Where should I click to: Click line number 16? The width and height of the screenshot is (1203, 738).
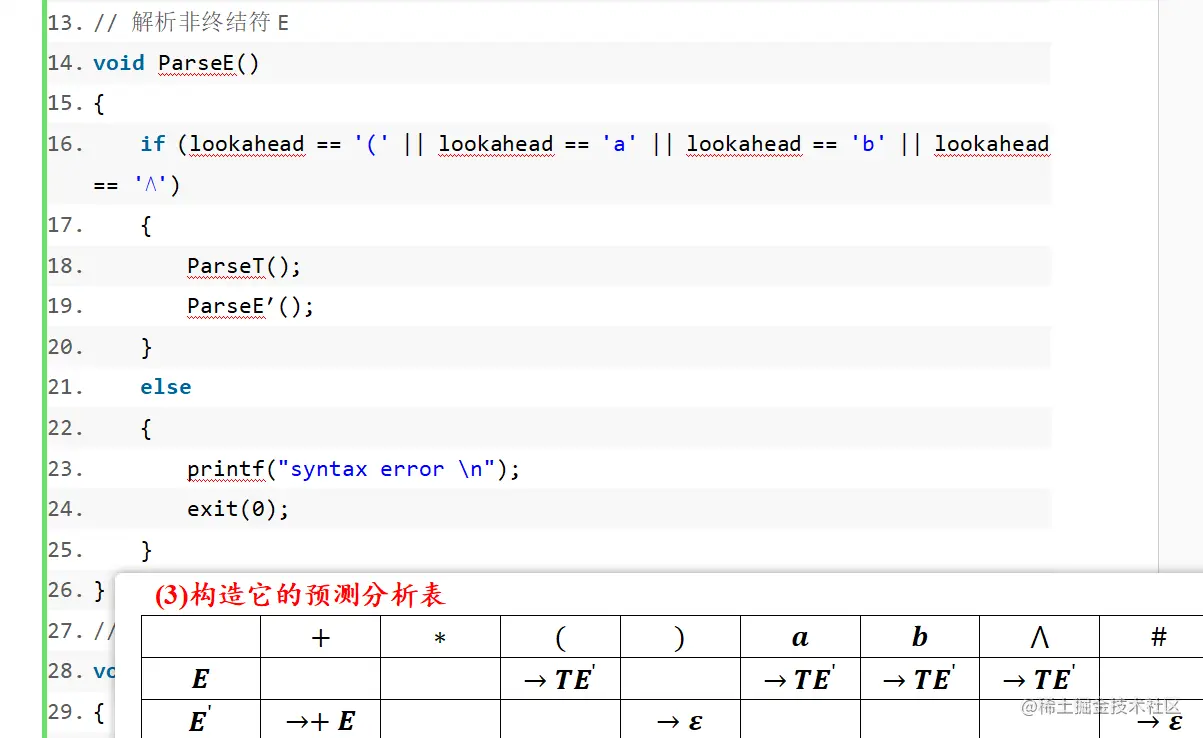(x=66, y=144)
